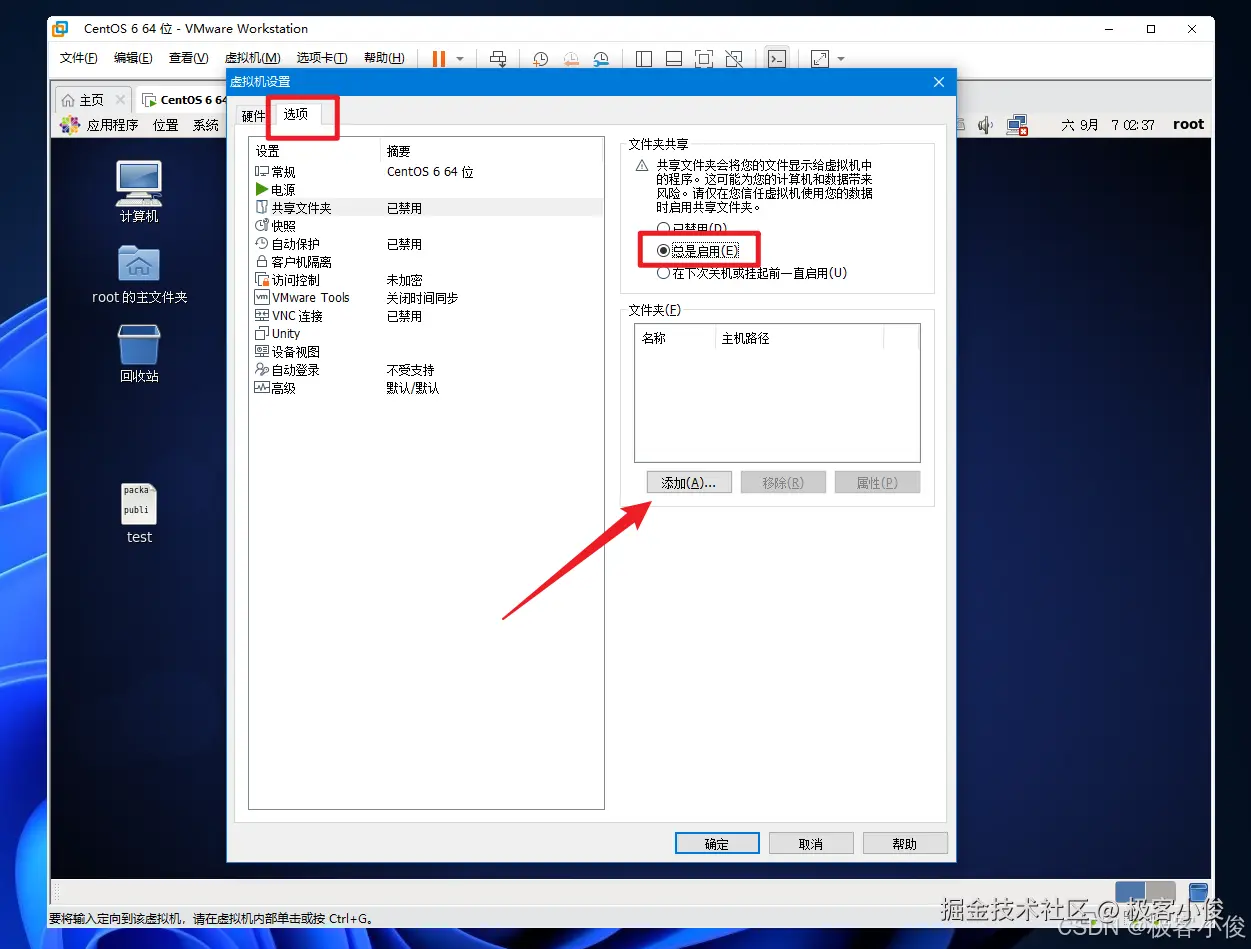Click the 取消 button
Screen dimensions: 1251x949
click(x=811, y=844)
